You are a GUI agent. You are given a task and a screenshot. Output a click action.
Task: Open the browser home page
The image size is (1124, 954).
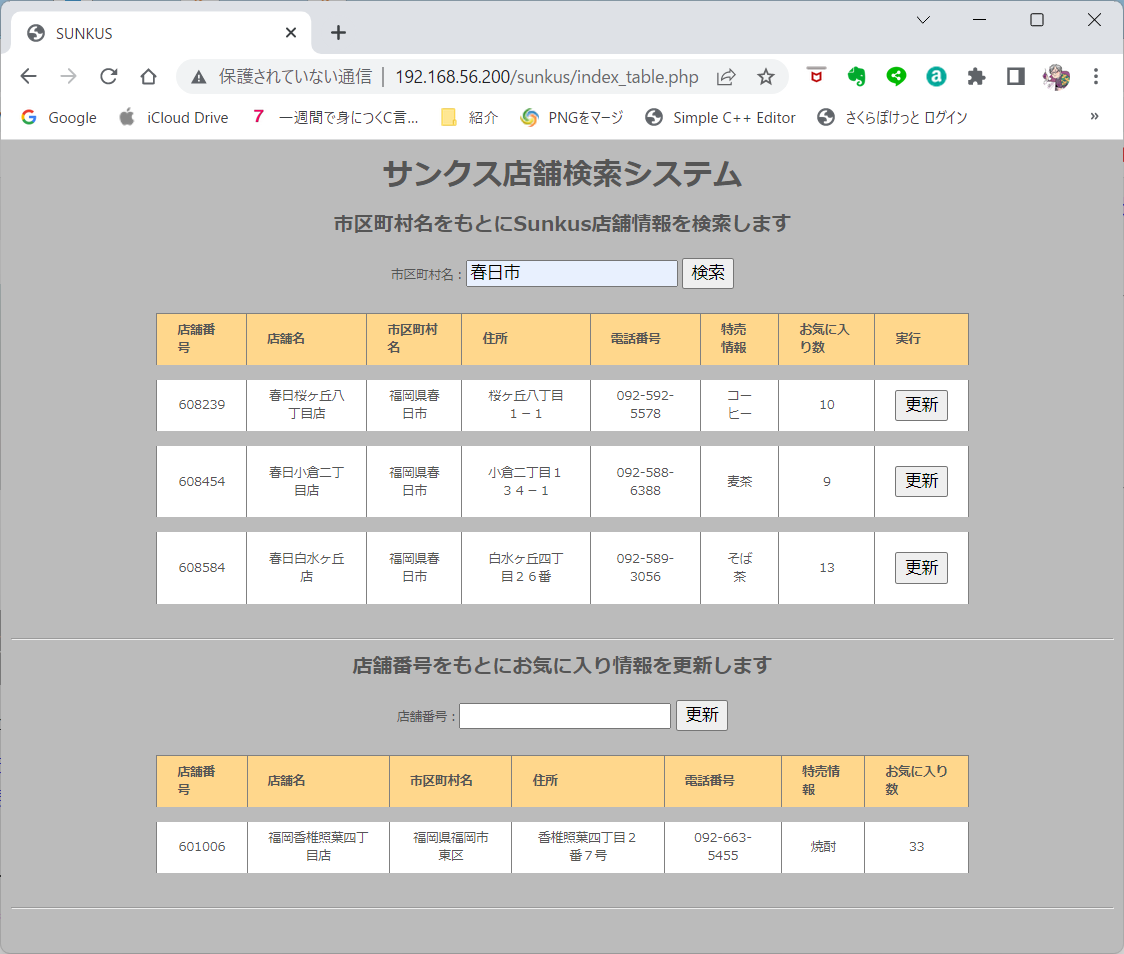pos(148,76)
